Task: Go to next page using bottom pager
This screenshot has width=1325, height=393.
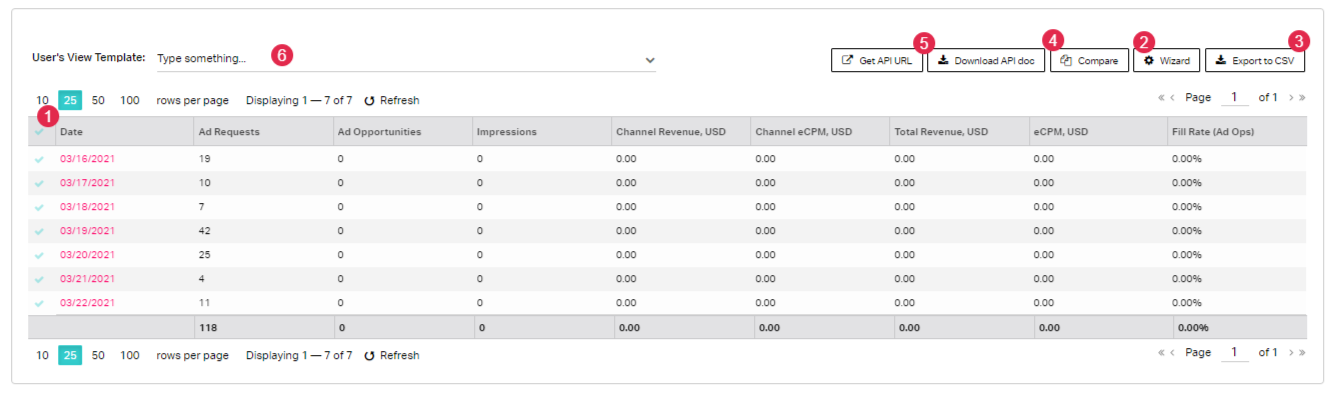Action: point(1291,353)
